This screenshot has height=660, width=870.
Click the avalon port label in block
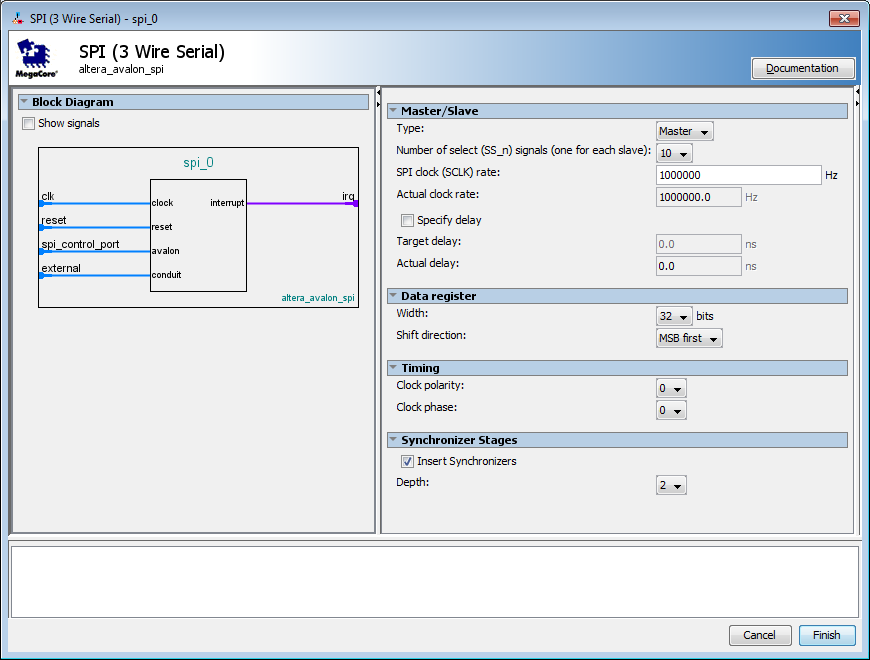[165, 251]
